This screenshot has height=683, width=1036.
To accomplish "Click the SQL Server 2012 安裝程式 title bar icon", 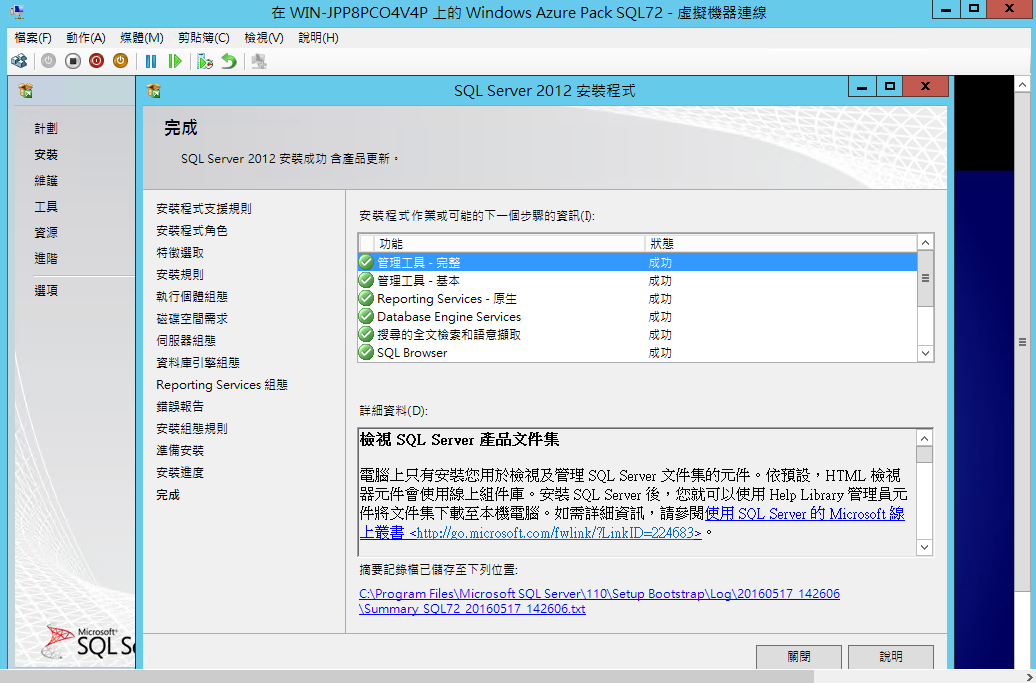I will 154,90.
